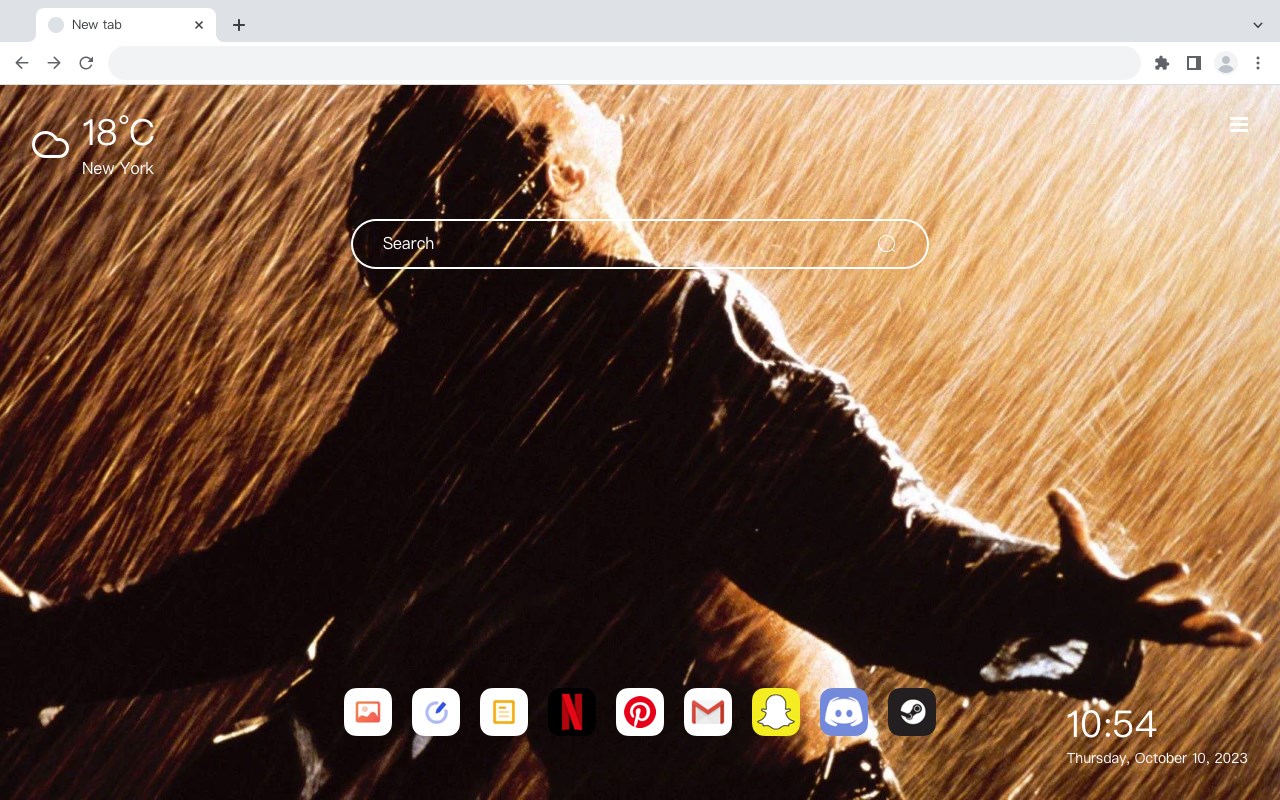The image size is (1280, 800).
Task: Open the yellow notes shortcut icon
Action: 504,712
